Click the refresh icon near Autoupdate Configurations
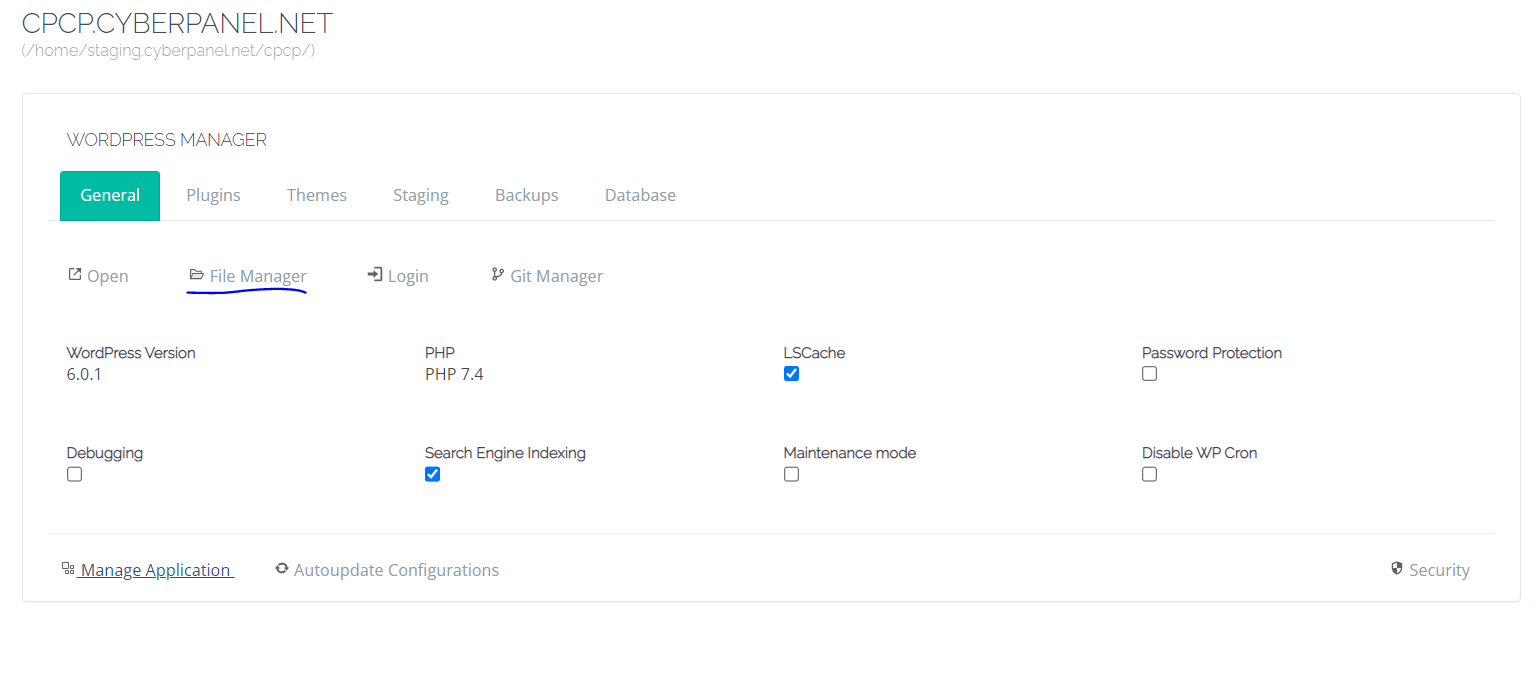This screenshot has height=692, width=1539. coord(282,569)
